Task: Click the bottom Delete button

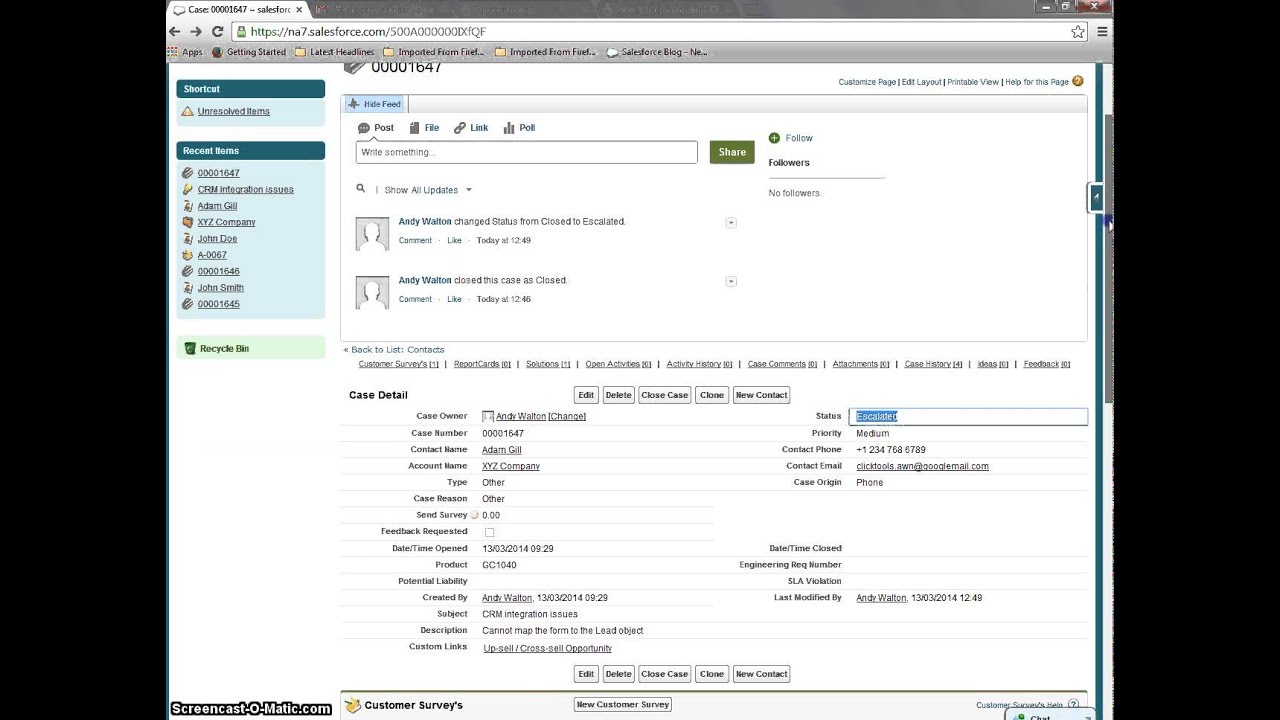Action: 619,674
